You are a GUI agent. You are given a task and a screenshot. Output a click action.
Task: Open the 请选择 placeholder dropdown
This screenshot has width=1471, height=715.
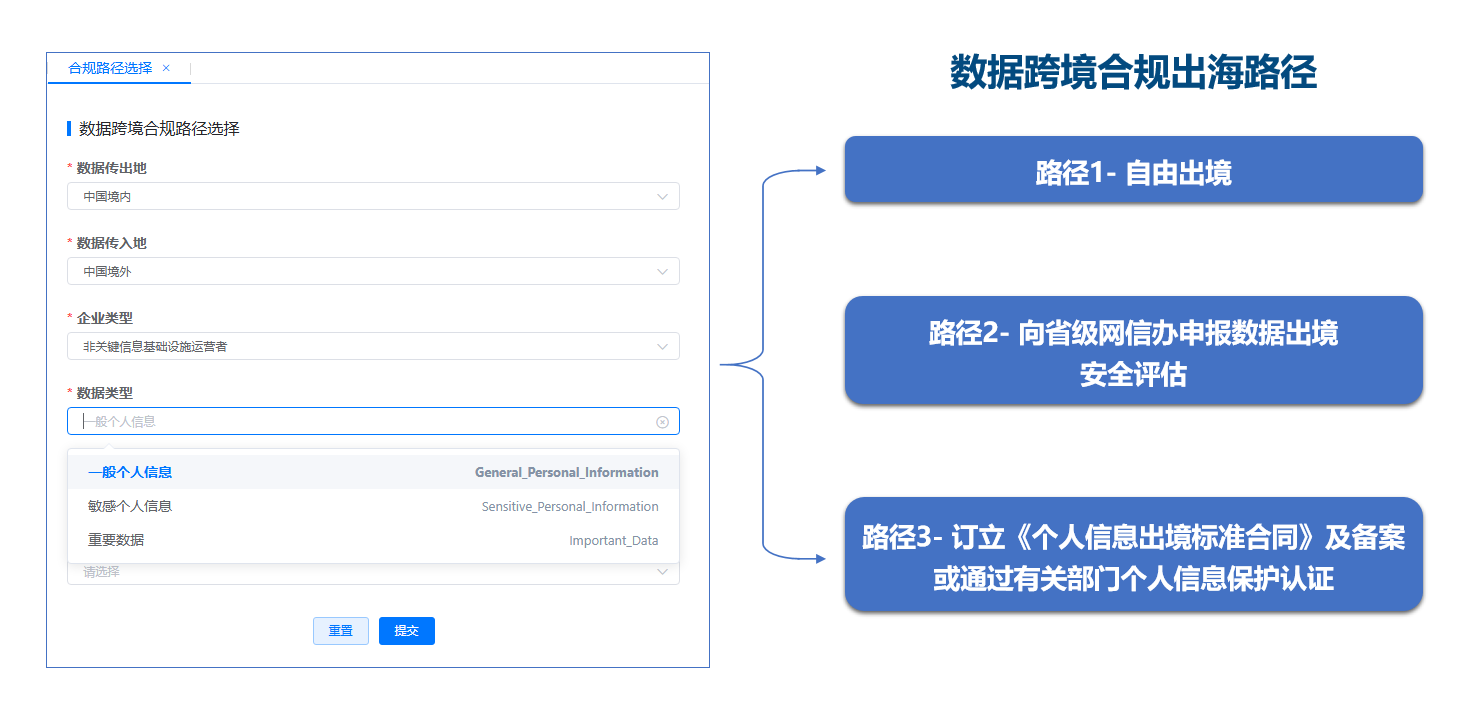click(x=360, y=572)
